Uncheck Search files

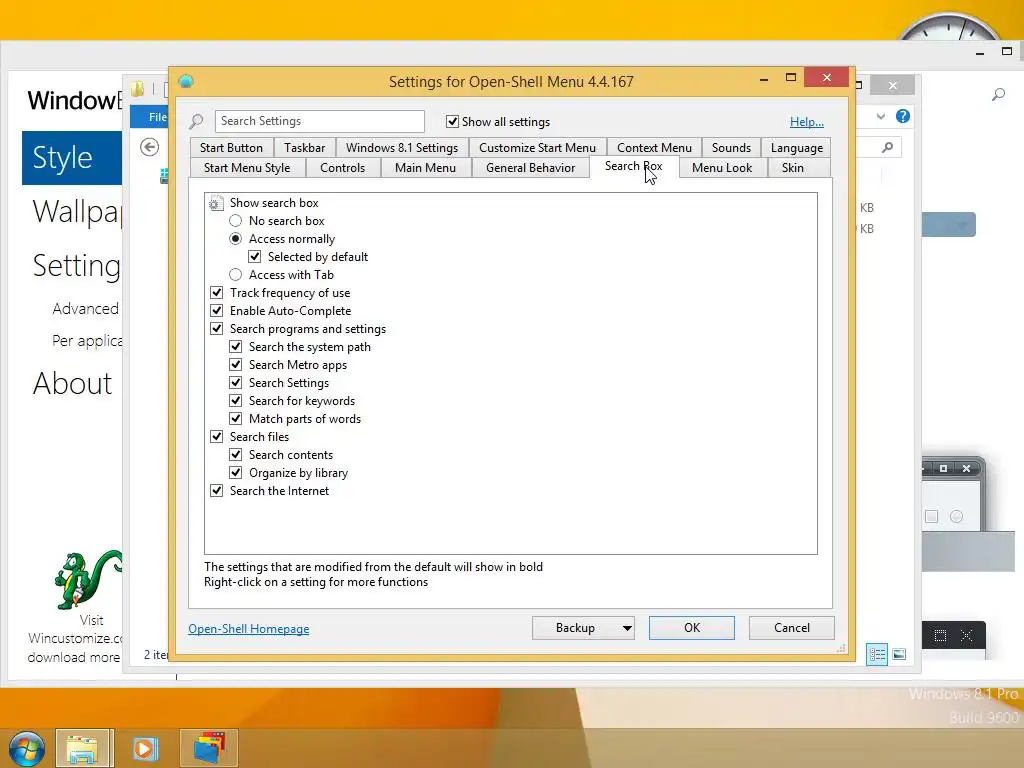(x=216, y=436)
